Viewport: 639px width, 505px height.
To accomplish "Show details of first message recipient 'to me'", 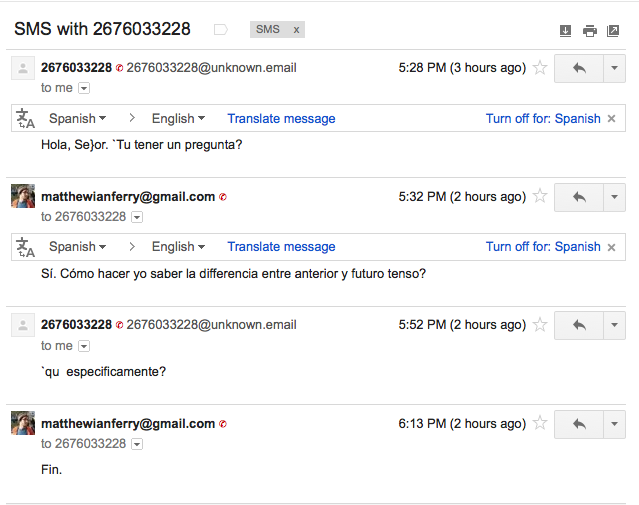I will 84,88.
